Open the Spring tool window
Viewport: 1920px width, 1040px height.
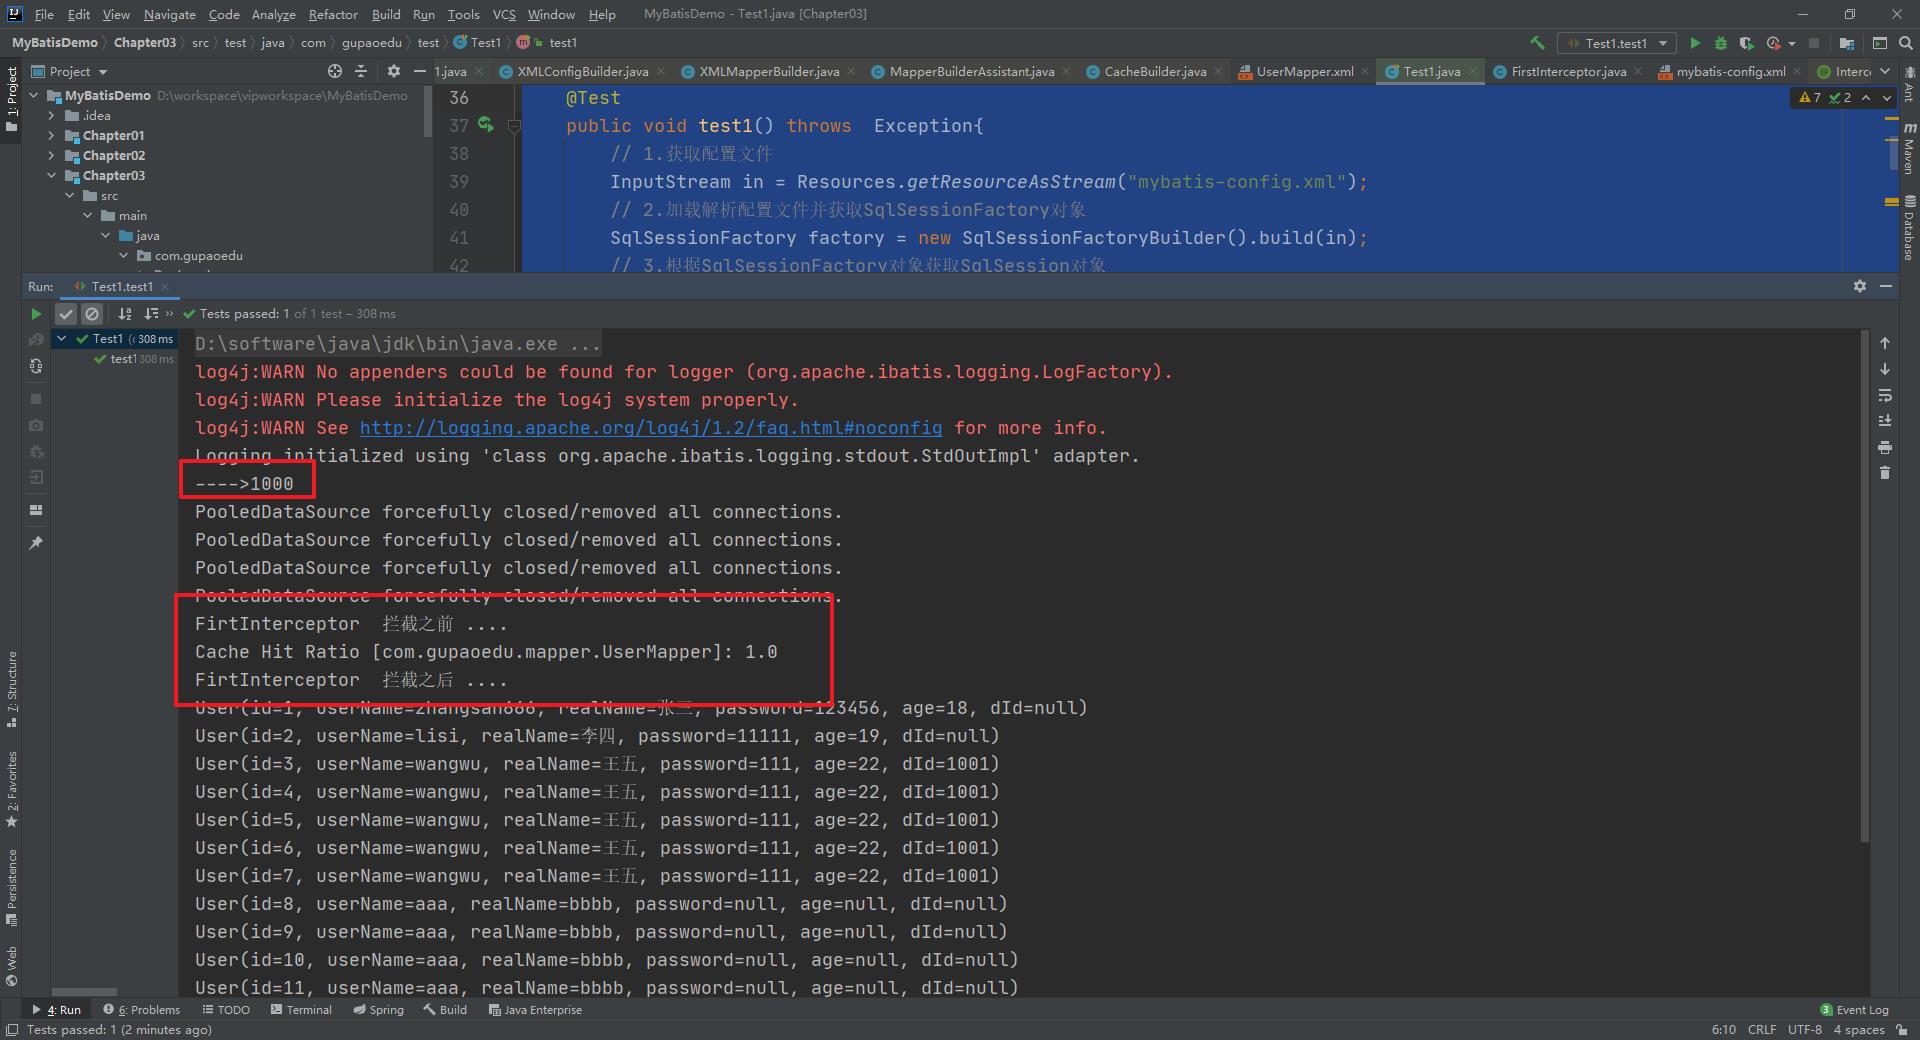[378, 1010]
